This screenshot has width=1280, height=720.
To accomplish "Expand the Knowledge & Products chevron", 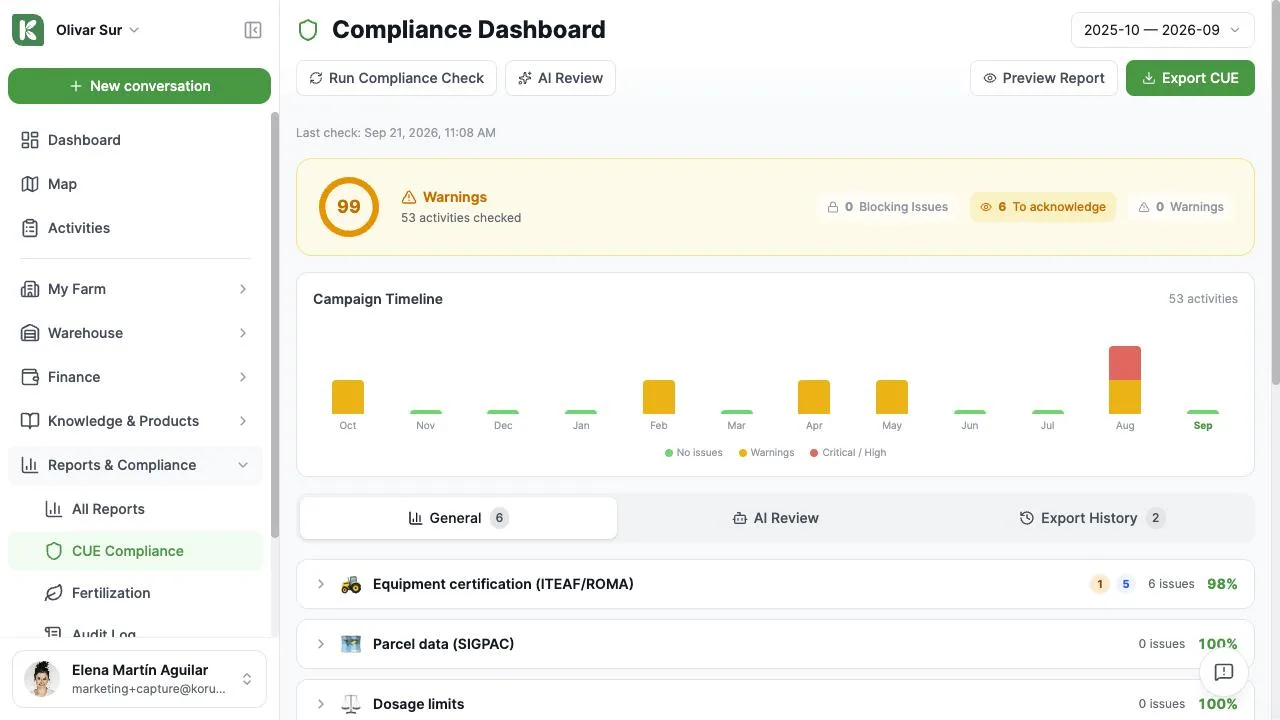I will click(x=243, y=421).
